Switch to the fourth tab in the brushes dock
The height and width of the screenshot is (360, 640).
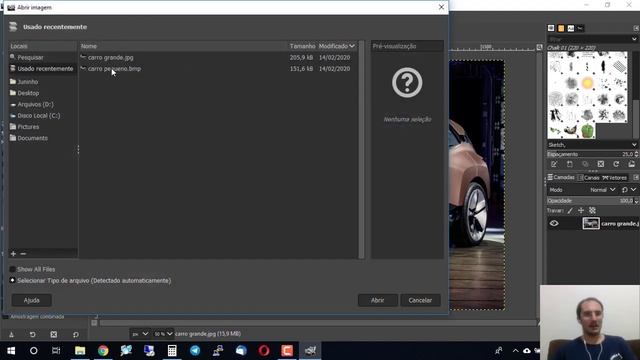tap(580, 28)
